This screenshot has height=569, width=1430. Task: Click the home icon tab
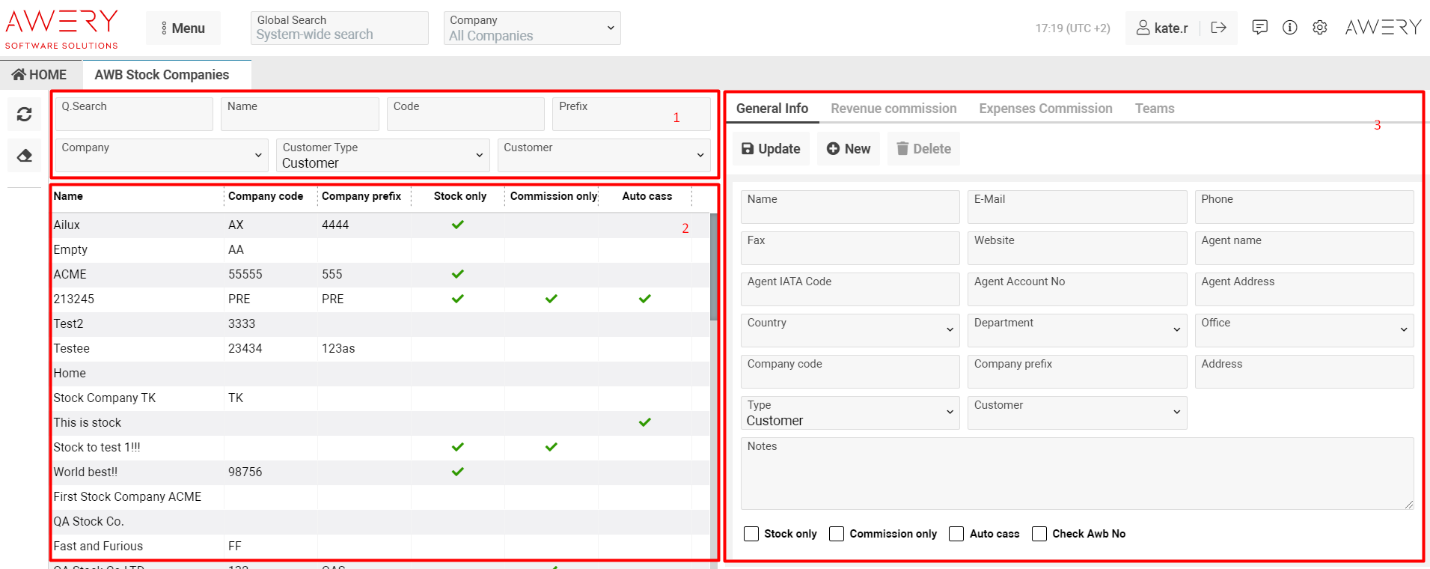coord(39,75)
